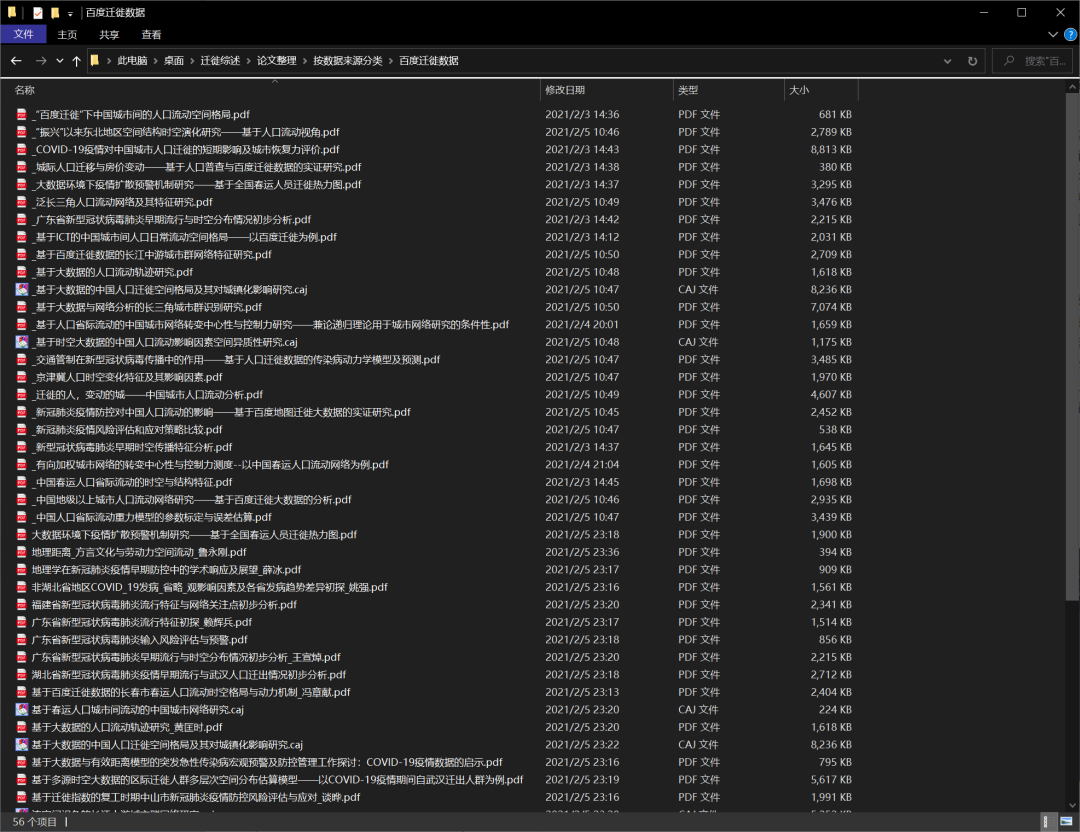Image resolution: width=1080 pixels, height=832 pixels.
Task: Select icon of 广东省新型冠状病毒肺炎输入风险评估与预警.pdf
Action: [22, 639]
